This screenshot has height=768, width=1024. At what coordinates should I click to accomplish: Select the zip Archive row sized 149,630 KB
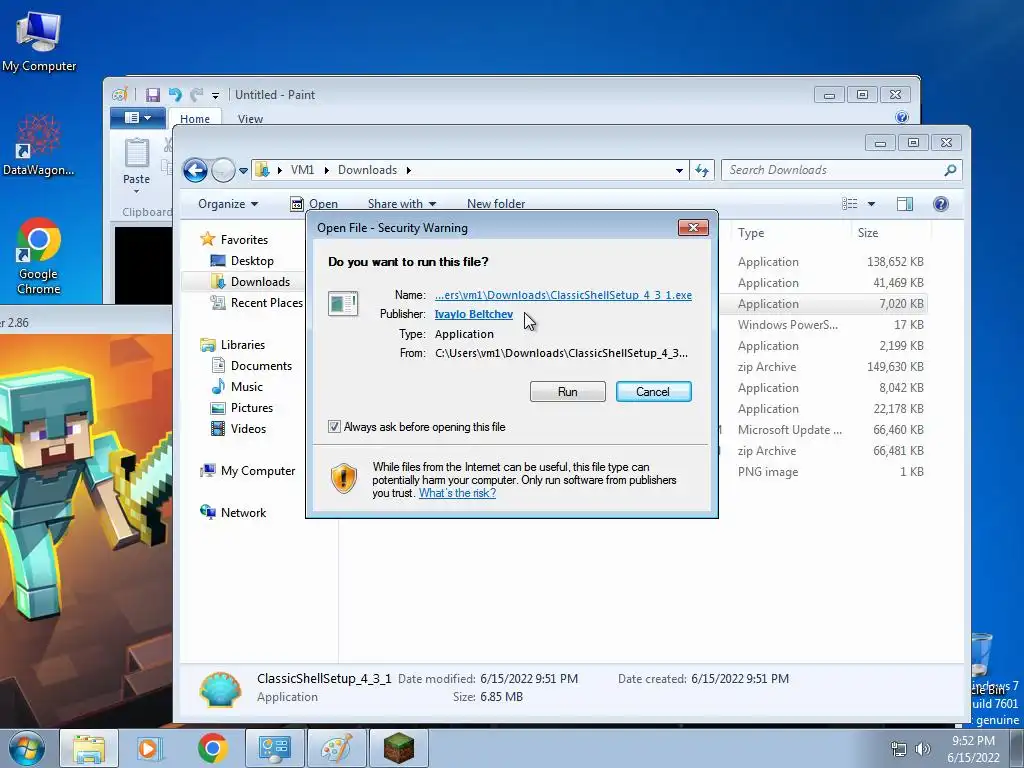click(823, 367)
